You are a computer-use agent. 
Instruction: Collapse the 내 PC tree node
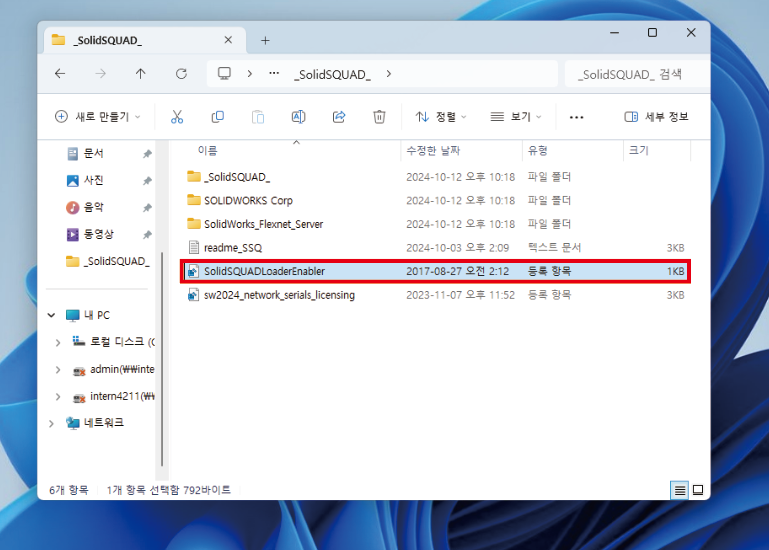point(51,315)
